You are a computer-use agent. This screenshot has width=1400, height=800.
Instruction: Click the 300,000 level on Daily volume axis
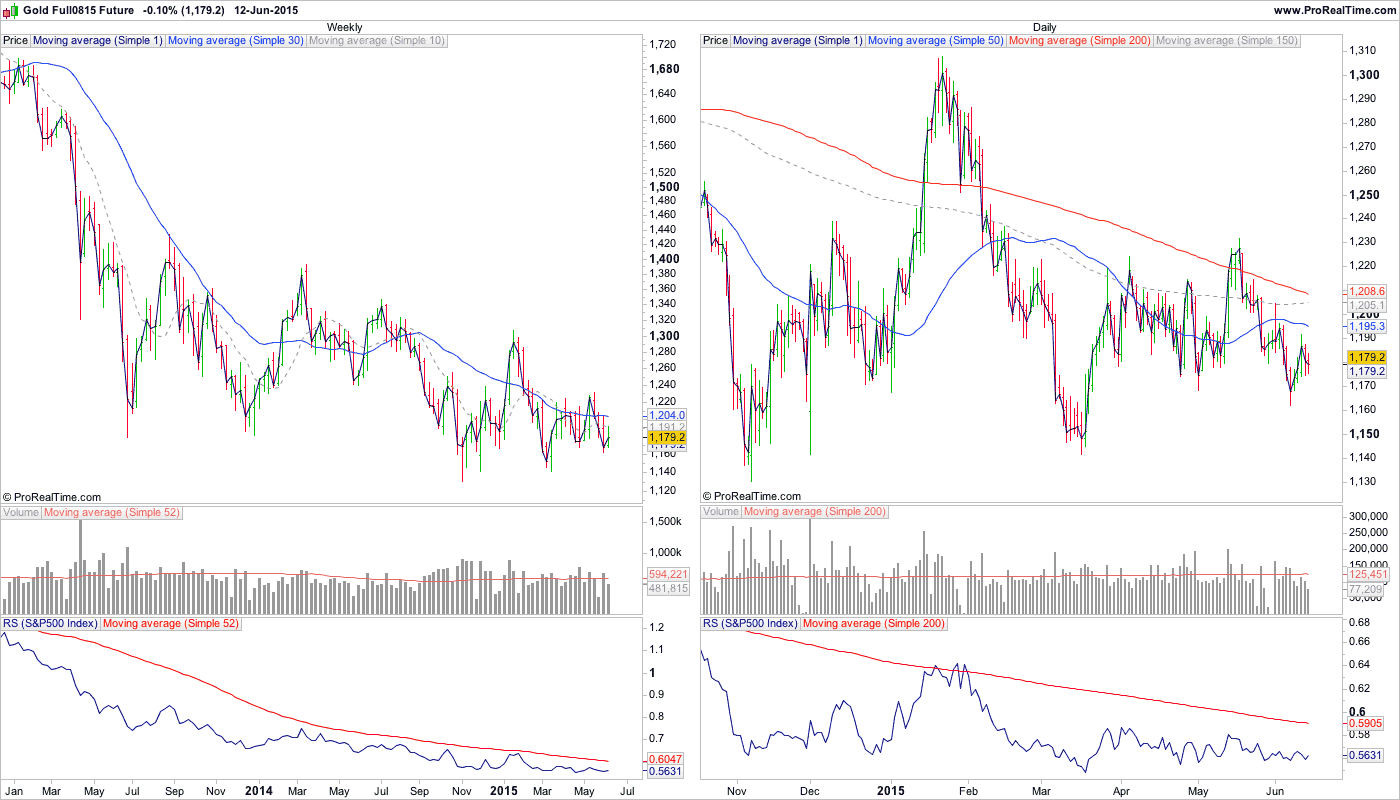1367,516
